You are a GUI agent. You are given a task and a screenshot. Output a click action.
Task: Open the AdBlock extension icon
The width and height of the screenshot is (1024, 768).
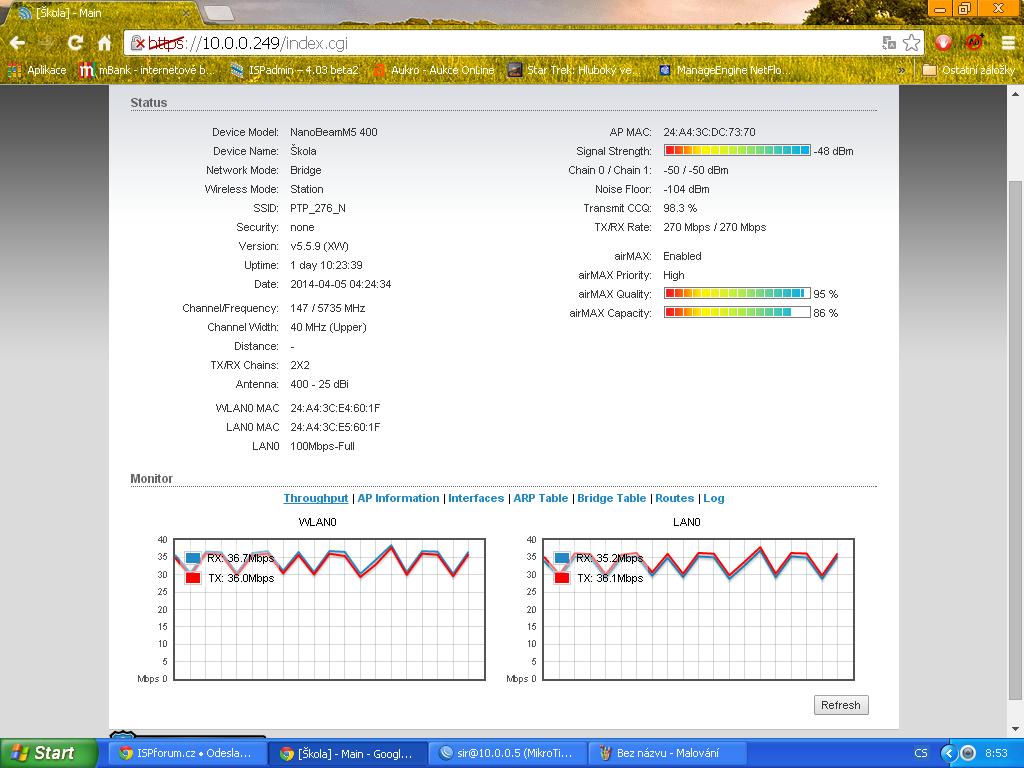(974, 43)
